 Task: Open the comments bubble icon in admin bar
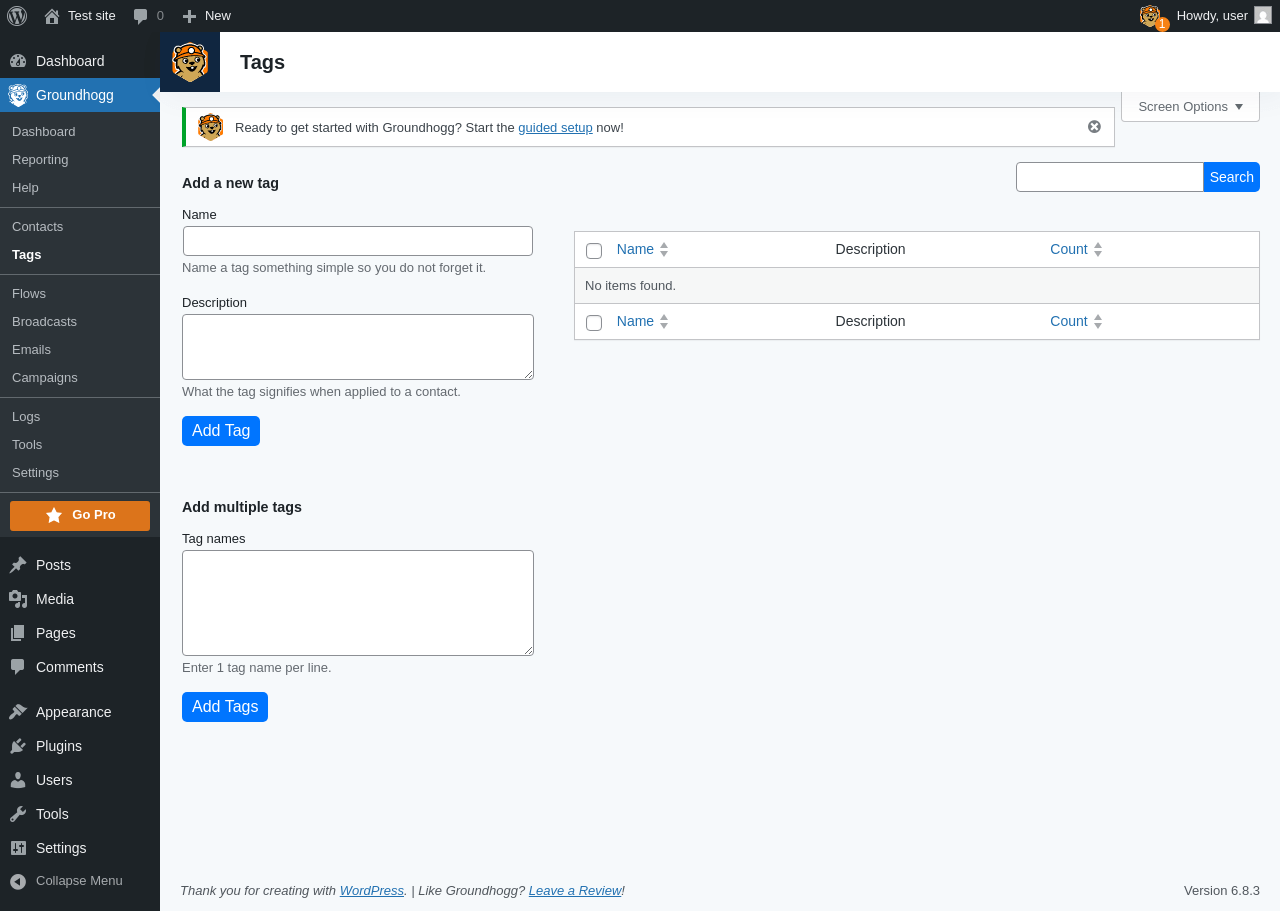pyautogui.click(x=141, y=16)
